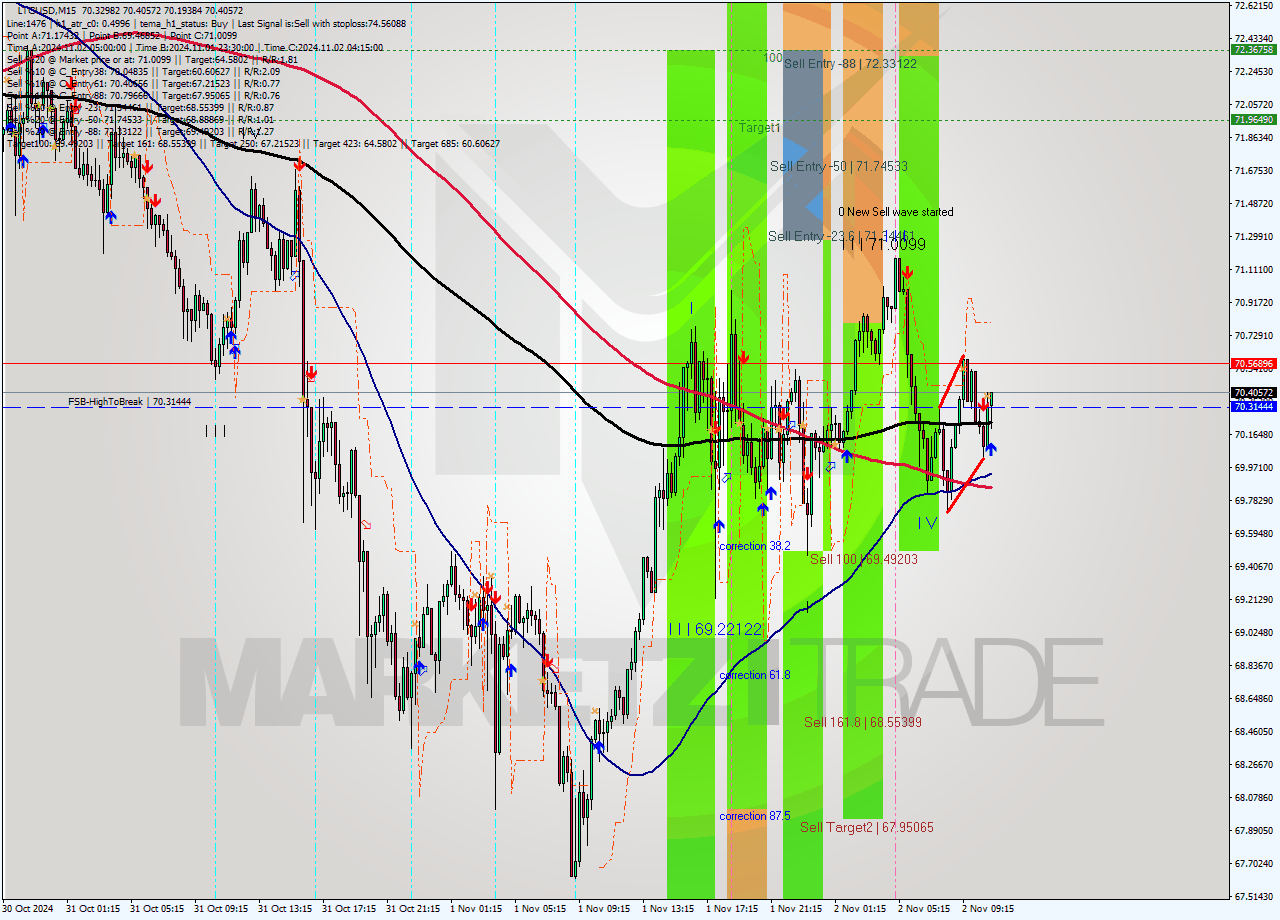Click the 'Sell Entry -50 | 71.74533' label
Image resolution: width=1280 pixels, height=920 pixels.
(x=839, y=166)
